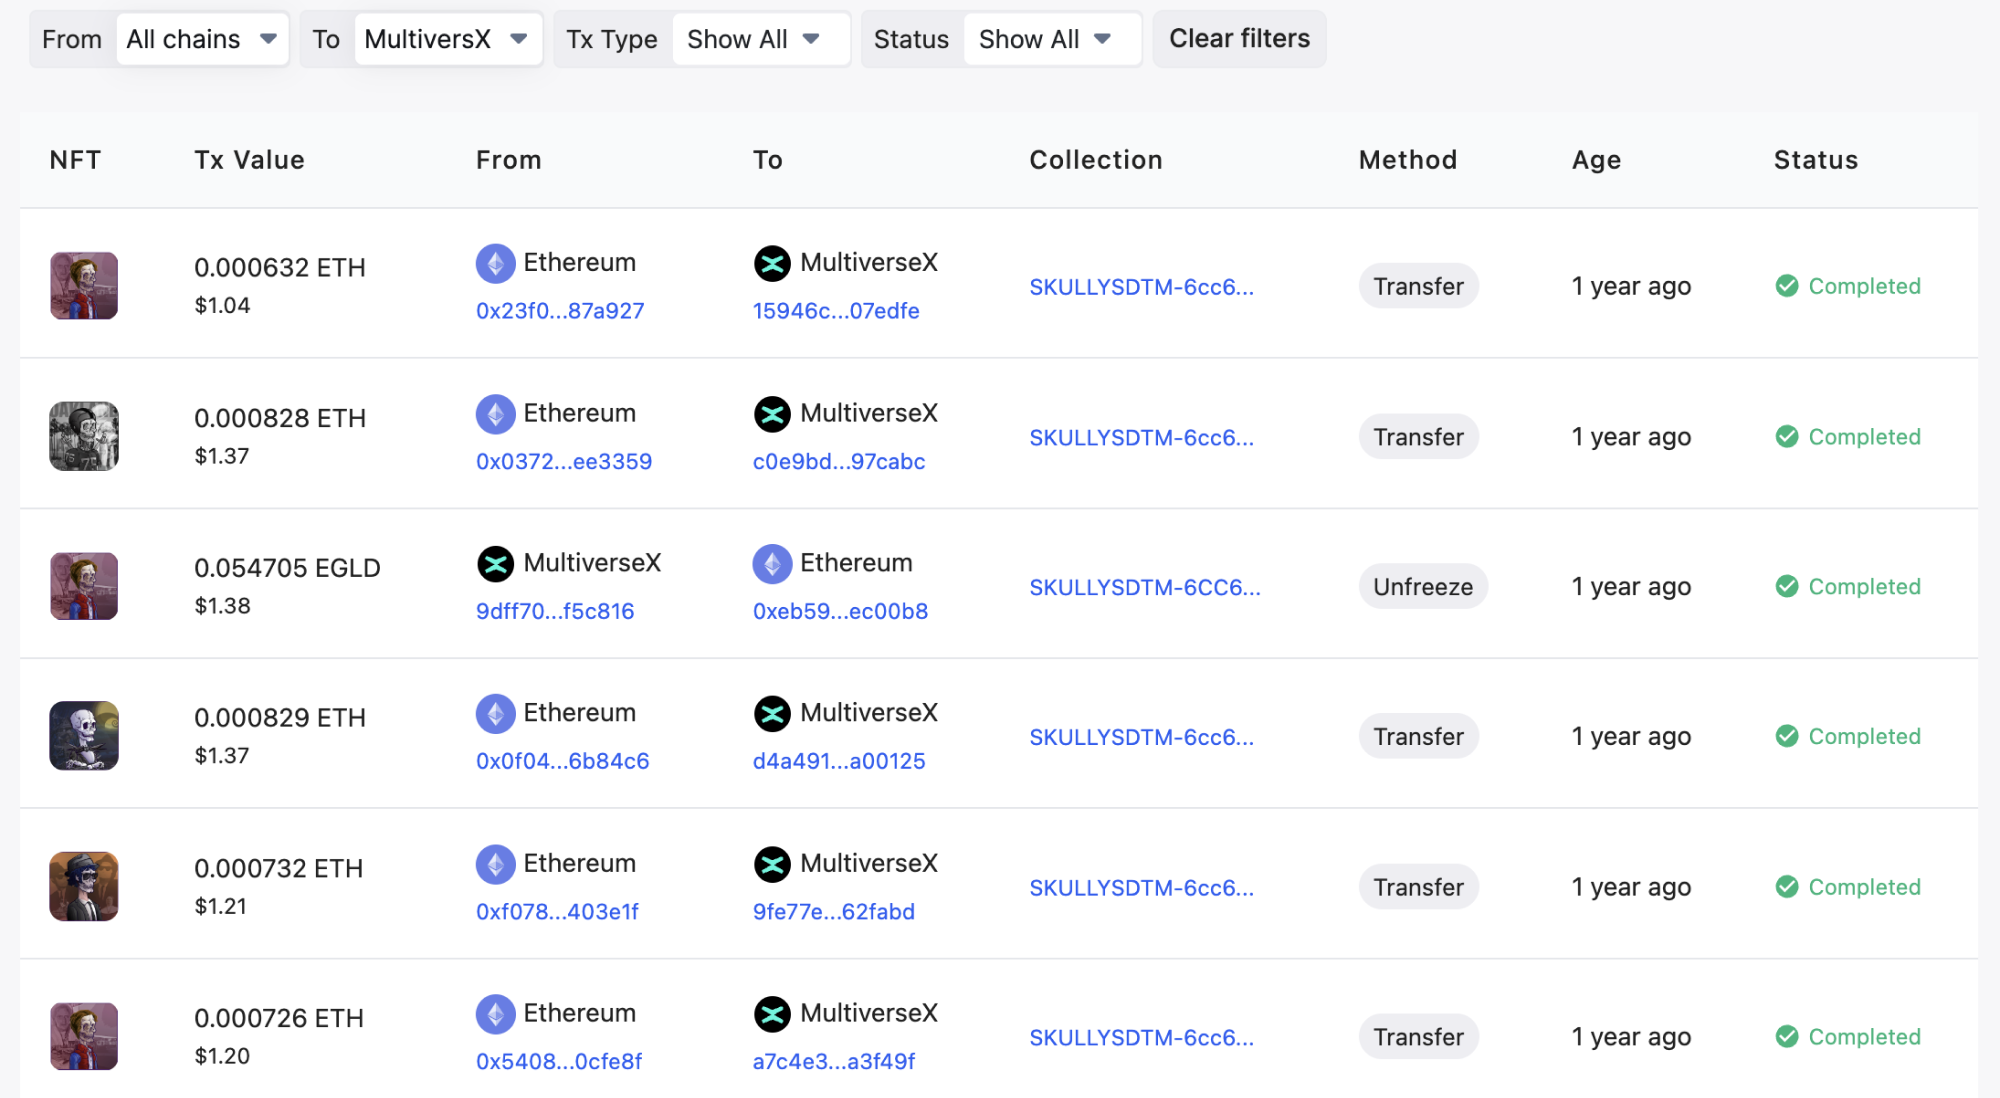Open SKULLYSDTM-6CC6 collection link in Unfreeze row
The image size is (2000, 1098).
pos(1145,588)
